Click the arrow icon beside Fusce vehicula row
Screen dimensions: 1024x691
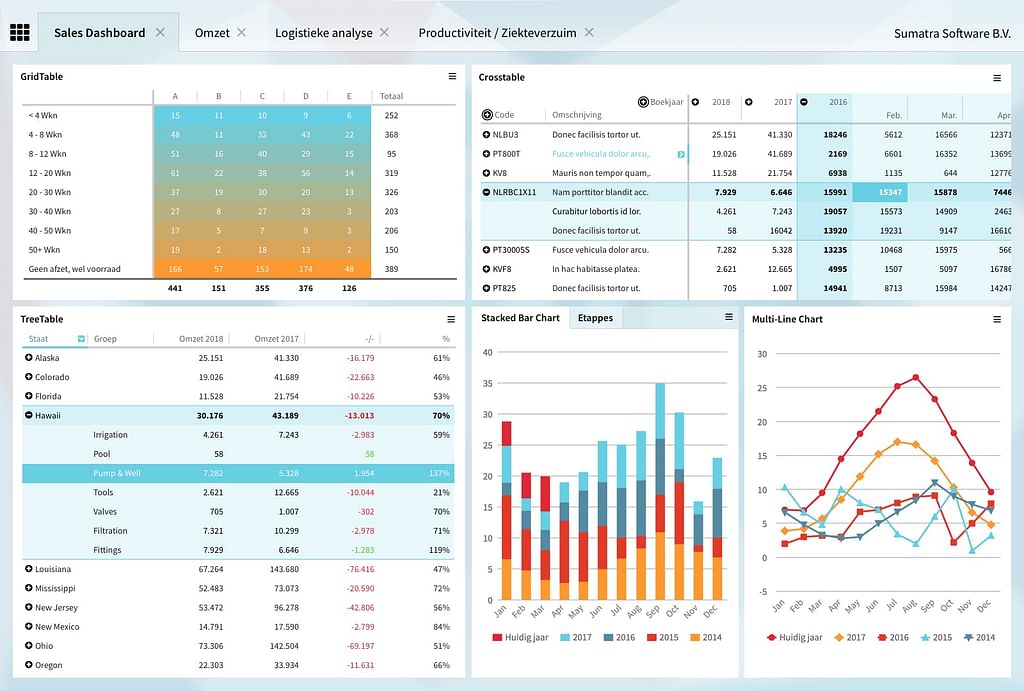pyautogui.click(x=681, y=154)
